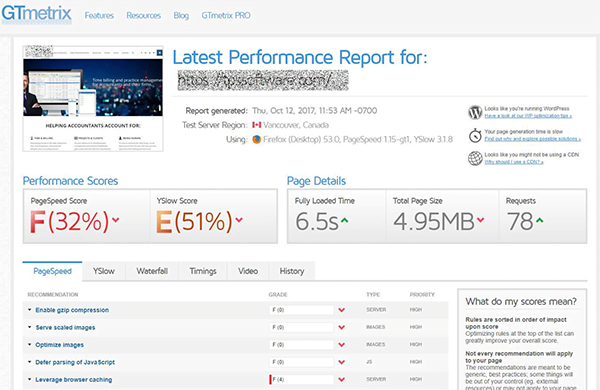This screenshot has width=600, height=390.
Task: Click the 'Vancouver, Canada' region text
Action: (x=296, y=125)
